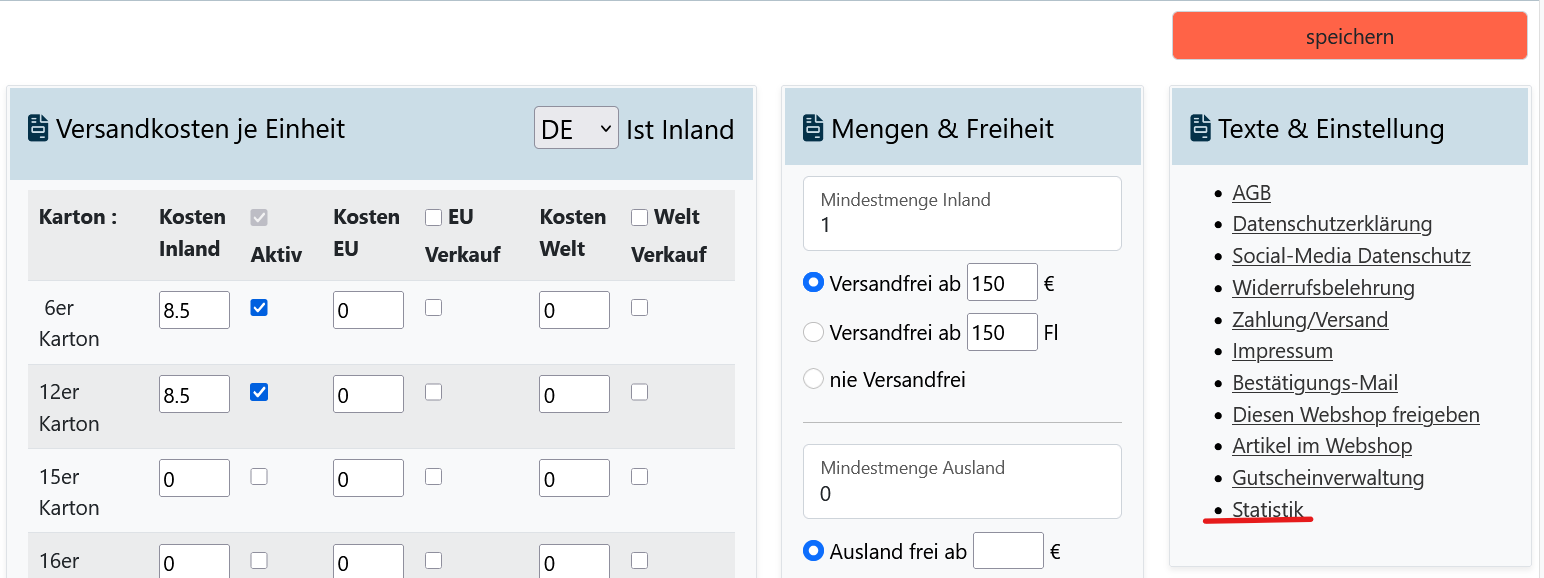Focus the Mindestmenge Inland input field
This screenshot has height=578, width=1544.
click(961, 225)
